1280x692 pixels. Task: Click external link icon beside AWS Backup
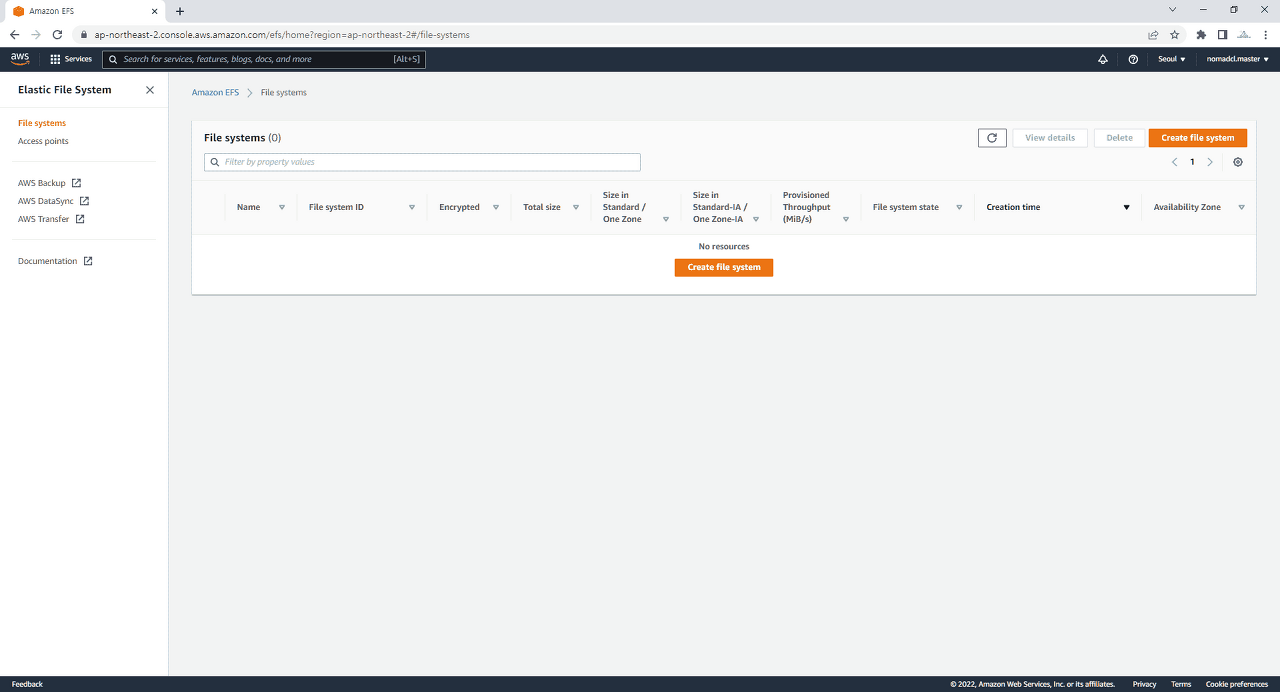click(77, 183)
